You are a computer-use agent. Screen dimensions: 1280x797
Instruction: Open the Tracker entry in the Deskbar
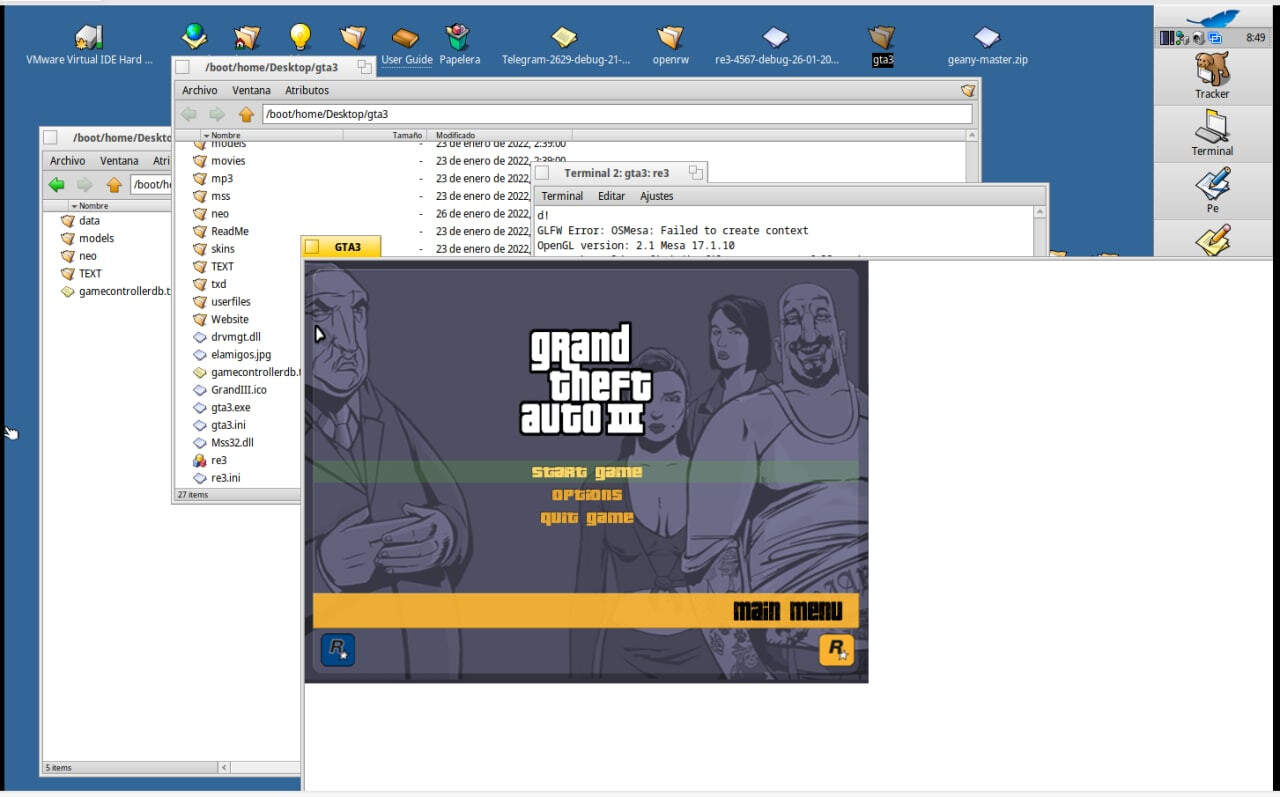click(x=1212, y=76)
